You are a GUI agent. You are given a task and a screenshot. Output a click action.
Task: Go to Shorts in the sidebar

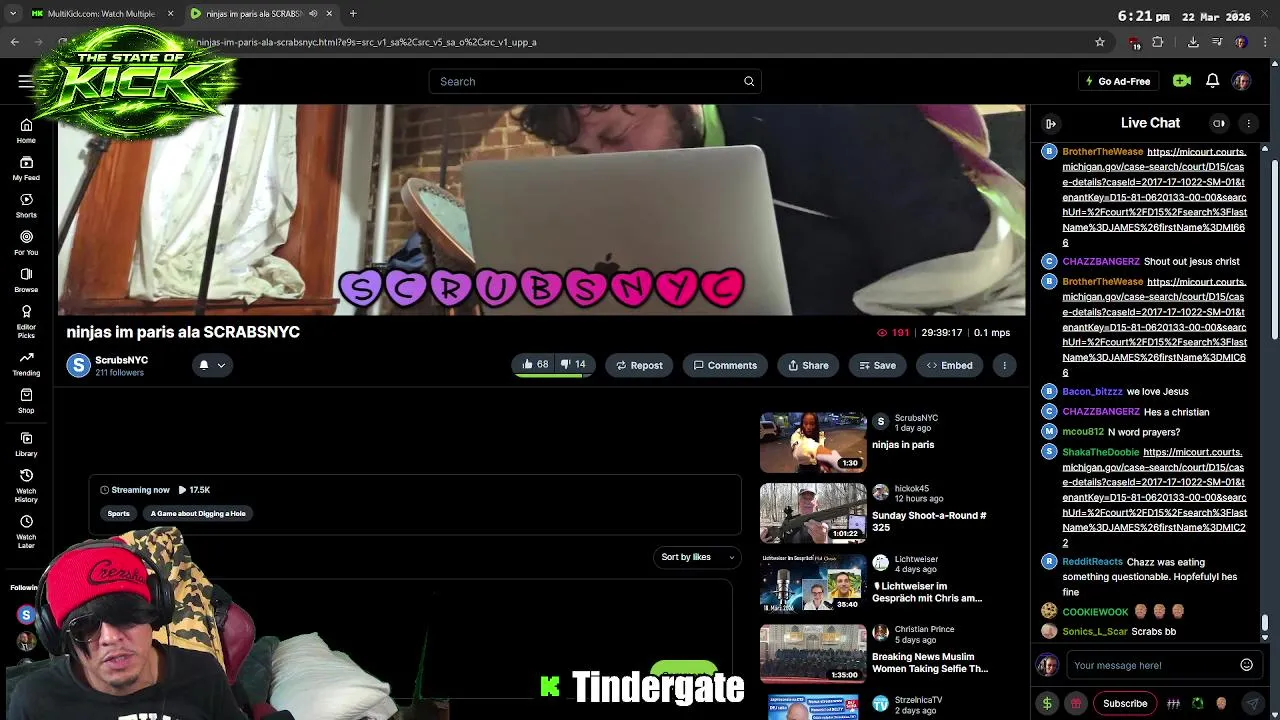coord(26,206)
